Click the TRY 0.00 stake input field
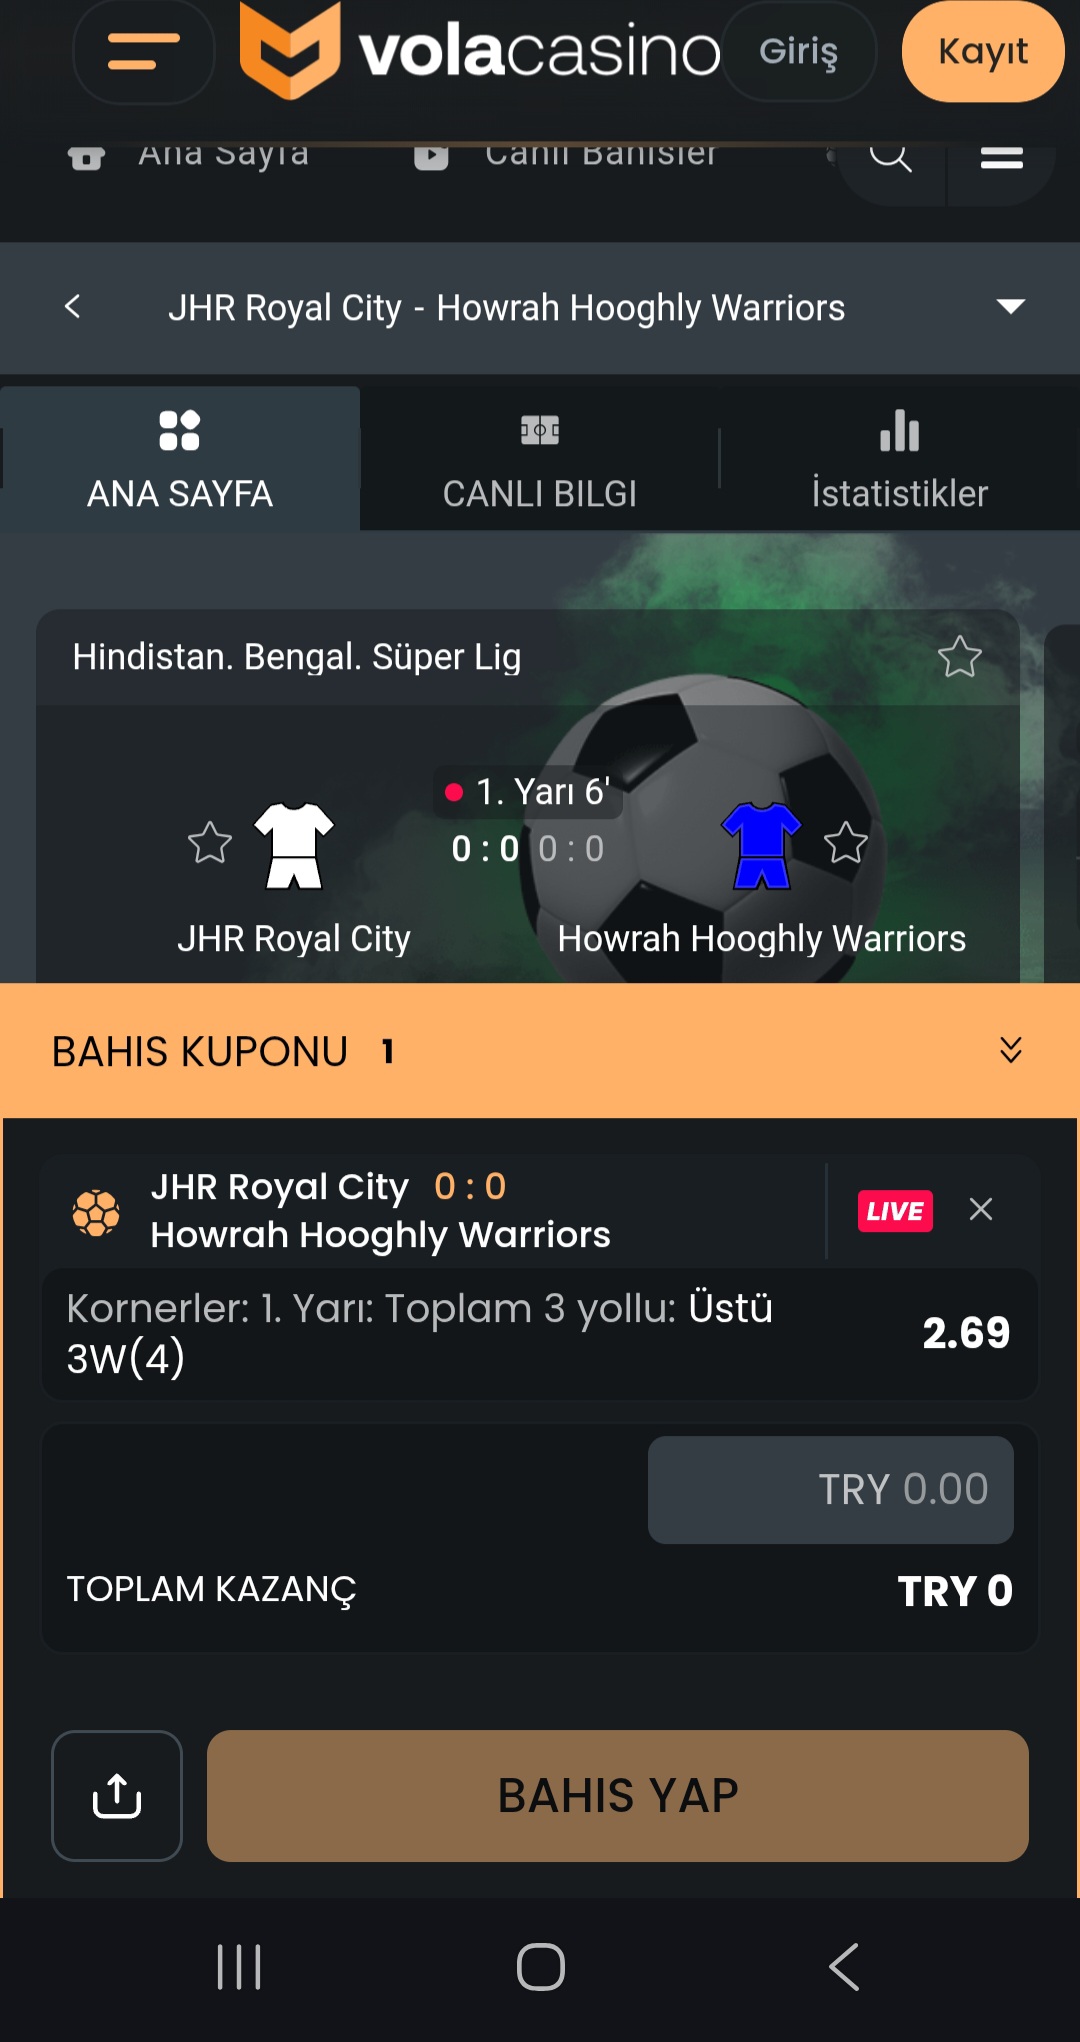 pos(831,1490)
